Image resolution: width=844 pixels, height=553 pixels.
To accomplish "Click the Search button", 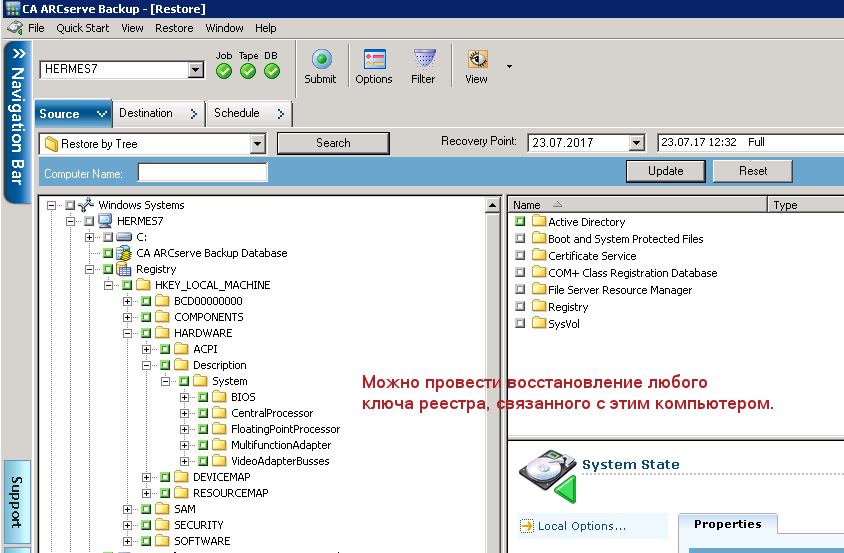I will point(333,143).
